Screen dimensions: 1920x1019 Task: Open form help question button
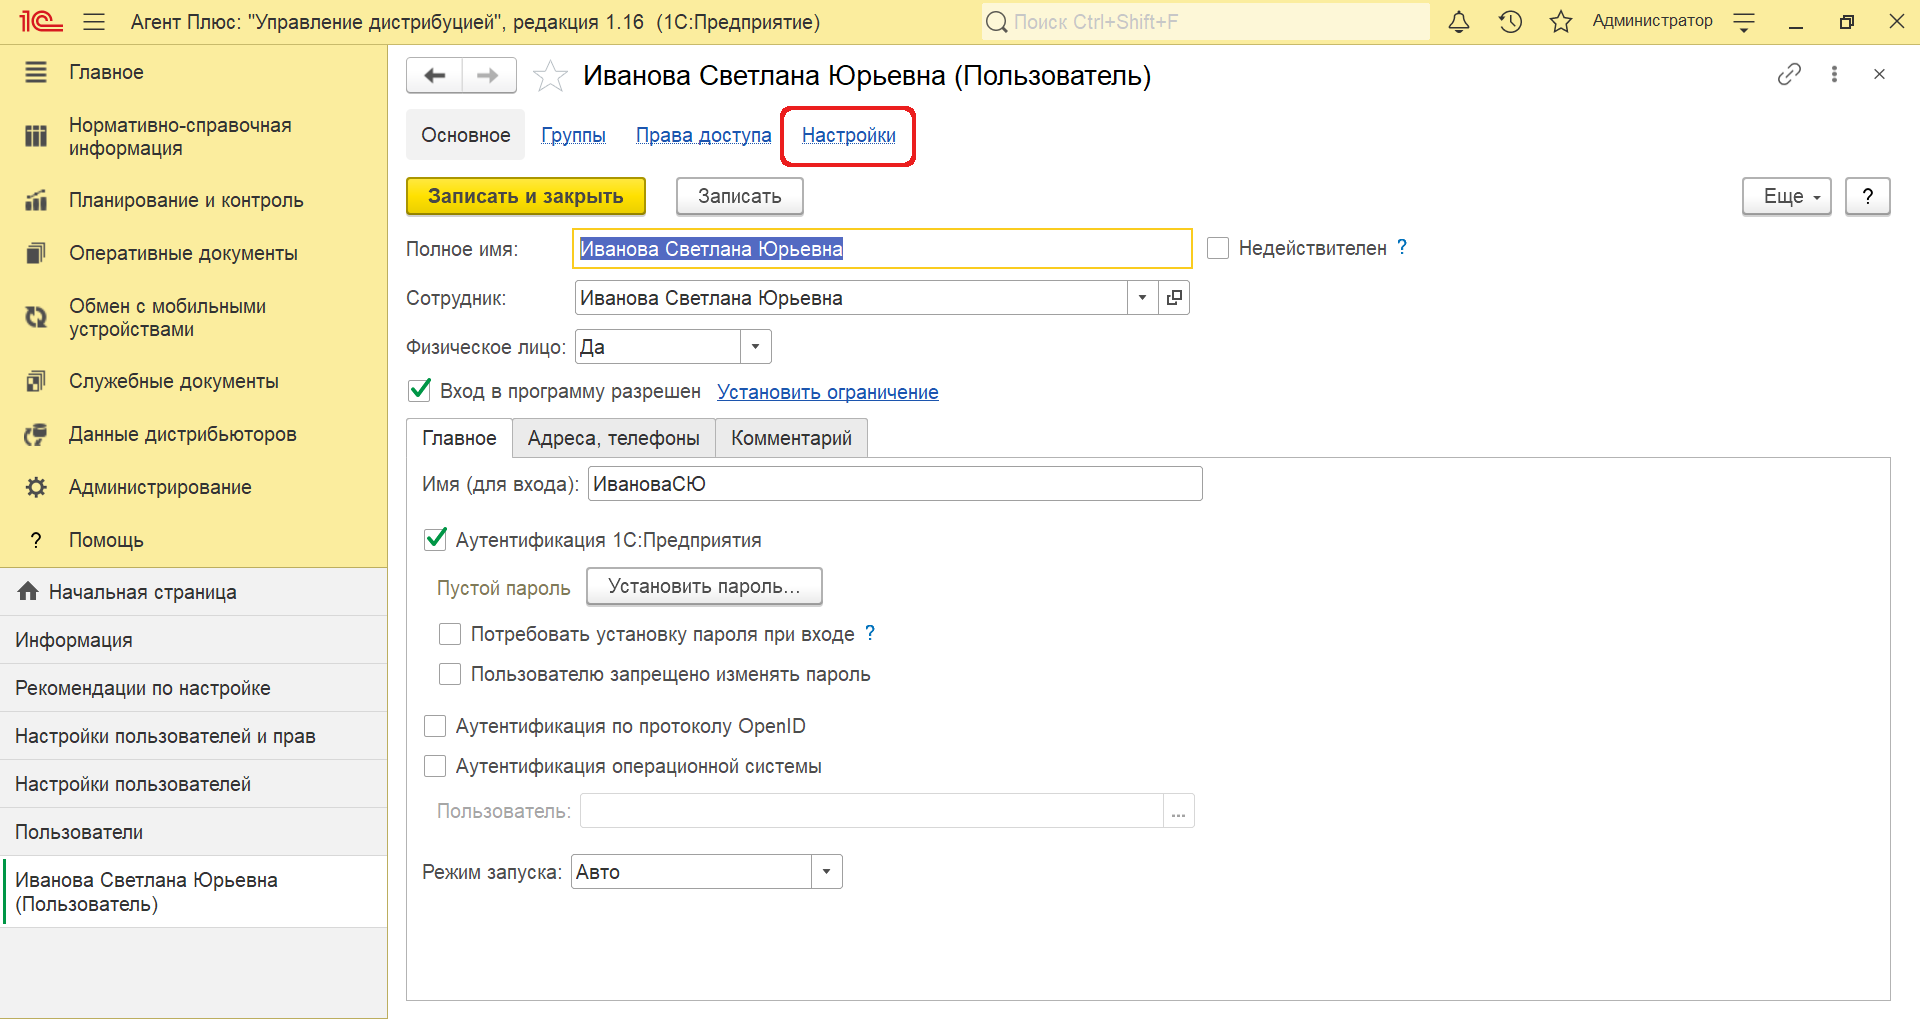[1867, 196]
